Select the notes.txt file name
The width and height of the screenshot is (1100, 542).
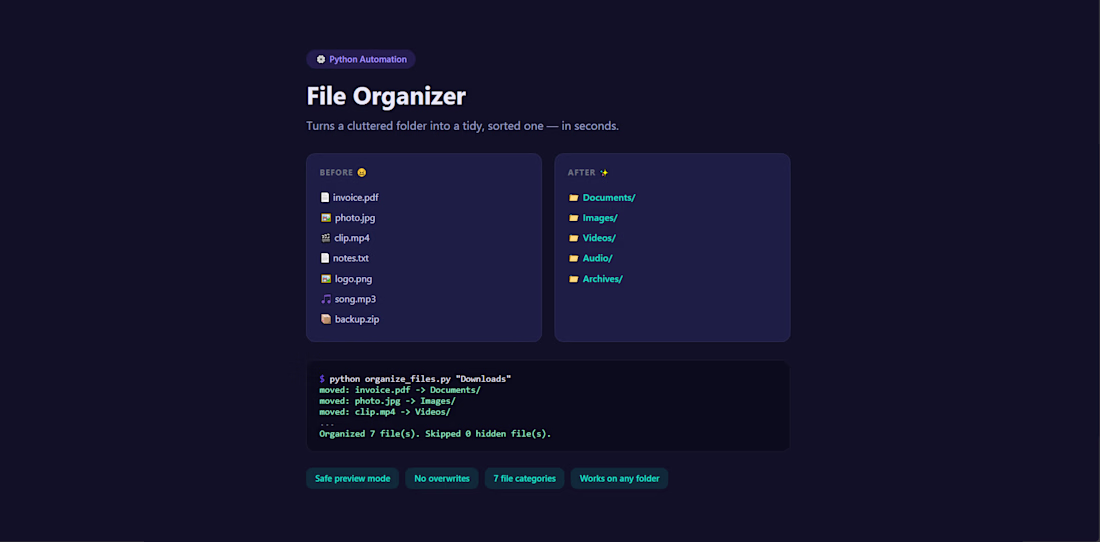351,258
